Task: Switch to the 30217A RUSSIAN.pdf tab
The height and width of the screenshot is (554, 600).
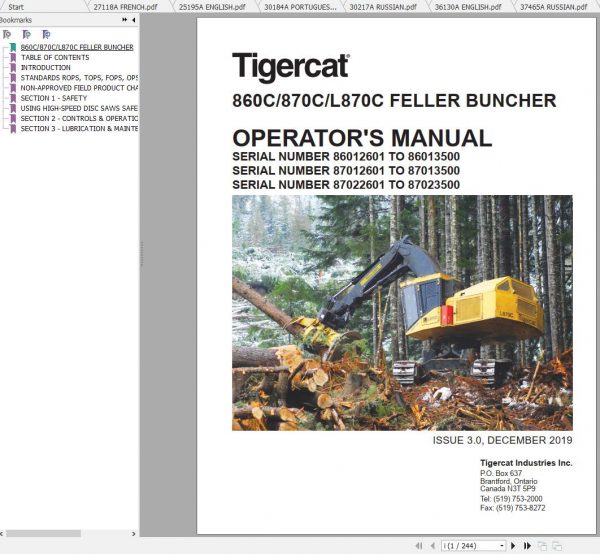Action: 383,7
